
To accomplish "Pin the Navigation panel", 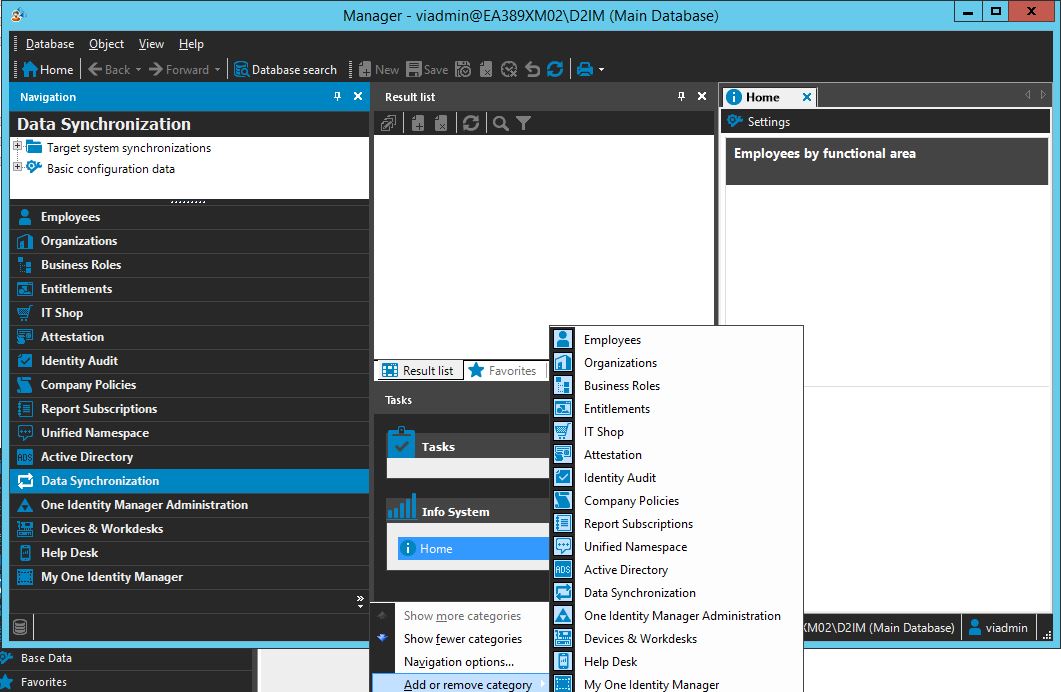I will click(x=337, y=97).
